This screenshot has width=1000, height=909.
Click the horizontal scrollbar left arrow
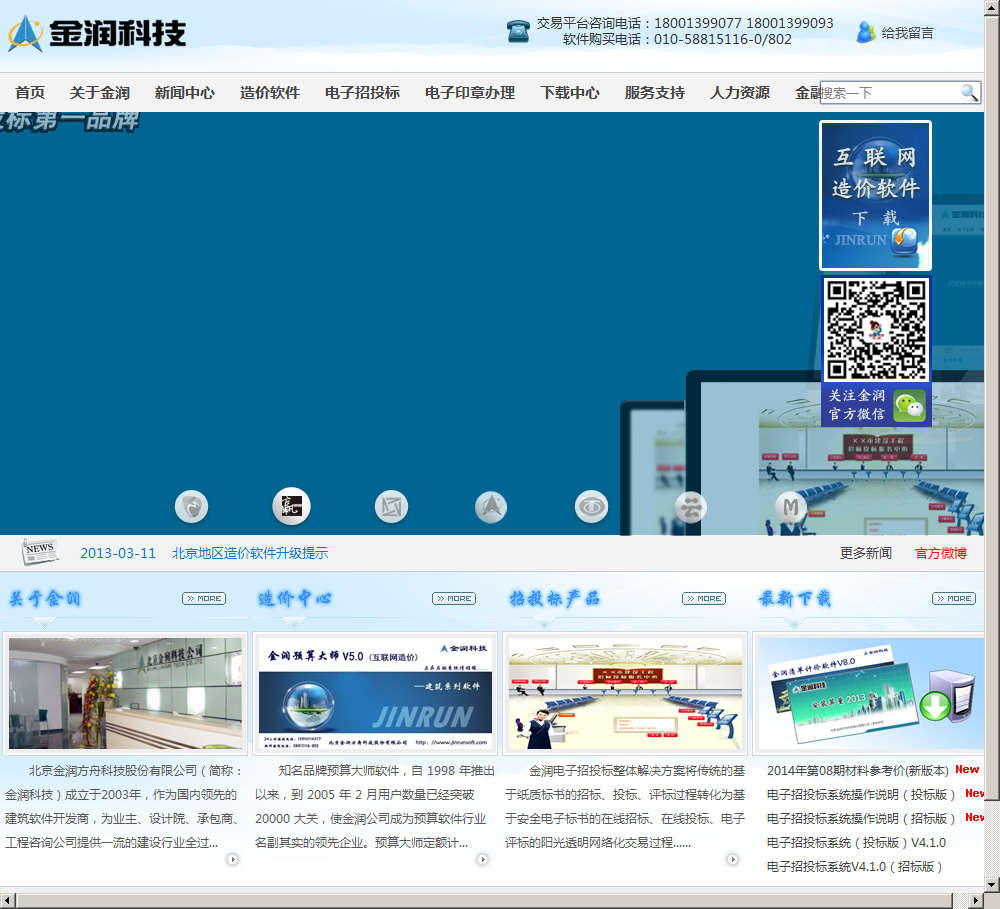click(x=7, y=900)
